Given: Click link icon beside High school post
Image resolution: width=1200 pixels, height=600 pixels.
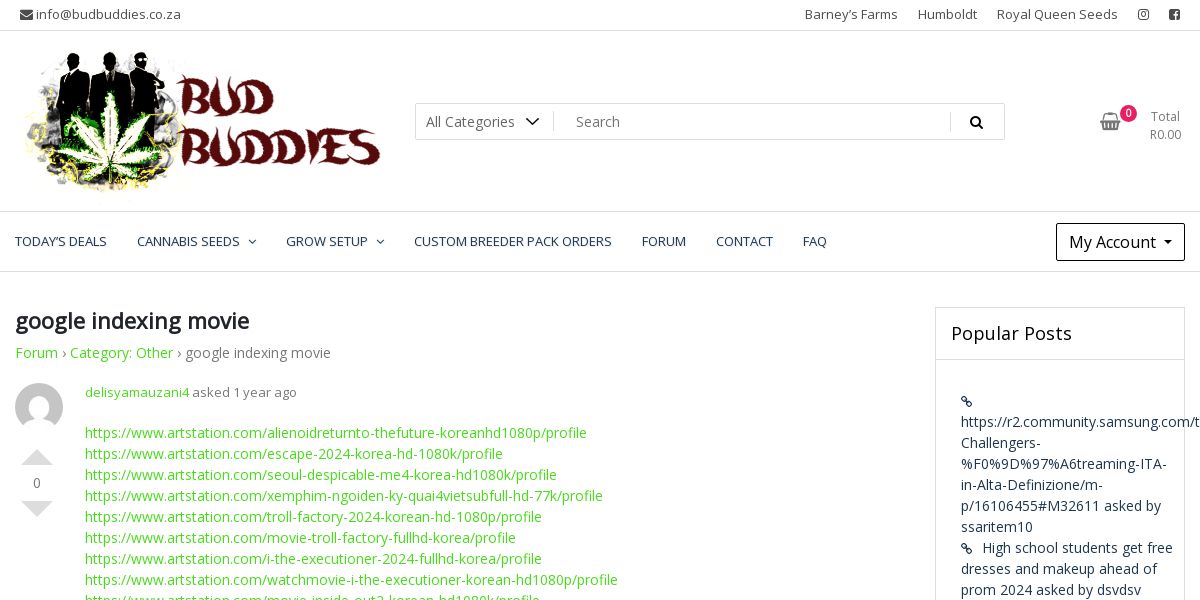Looking at the screenshot, I should (967, 548).
